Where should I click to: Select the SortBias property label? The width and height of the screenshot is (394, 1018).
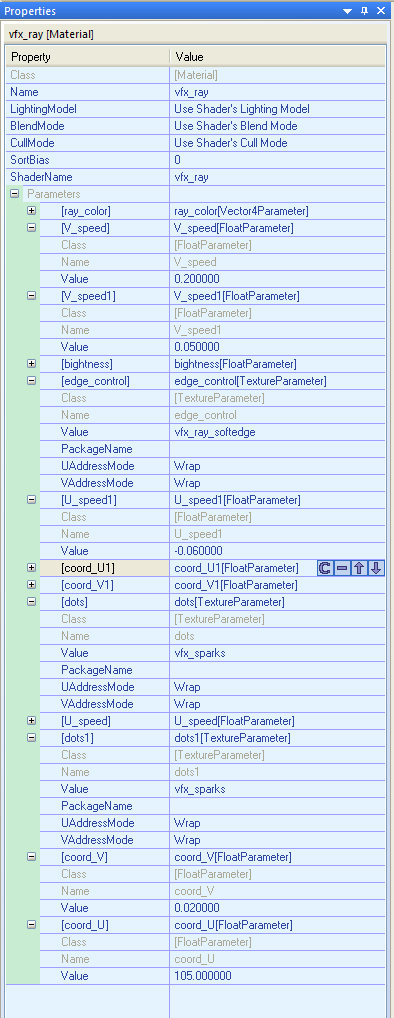click(x=30, y=160)
